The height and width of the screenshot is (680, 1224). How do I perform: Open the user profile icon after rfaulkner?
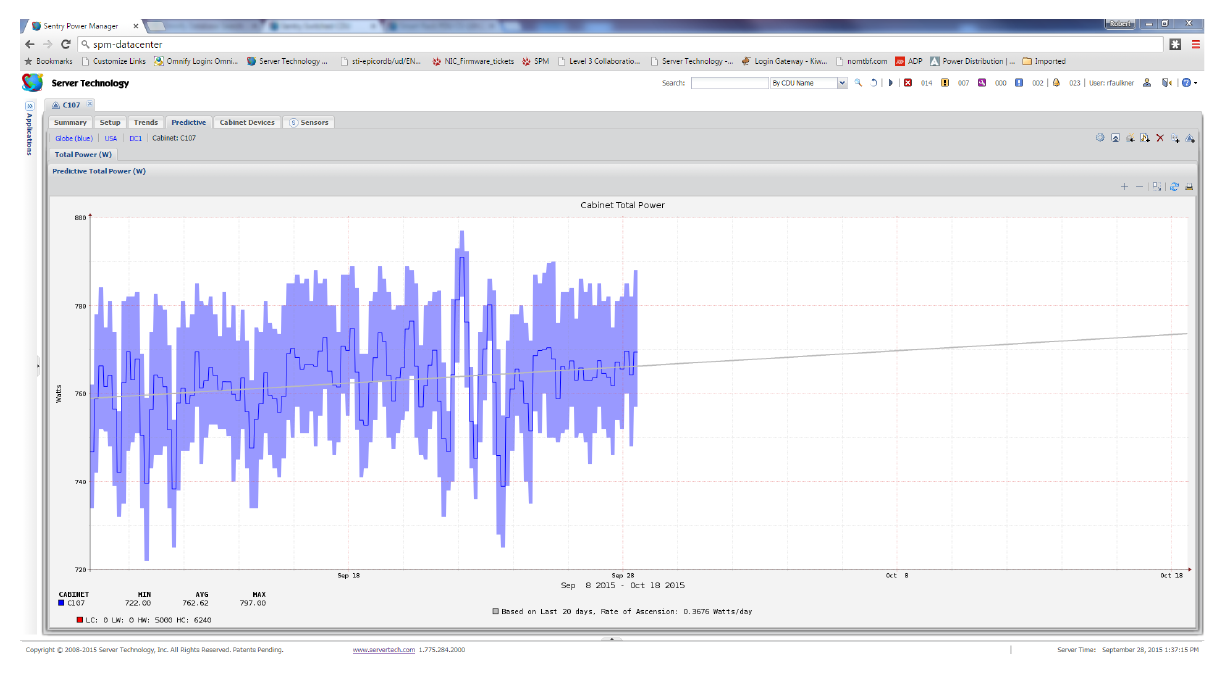click(x=1147, y=83)
